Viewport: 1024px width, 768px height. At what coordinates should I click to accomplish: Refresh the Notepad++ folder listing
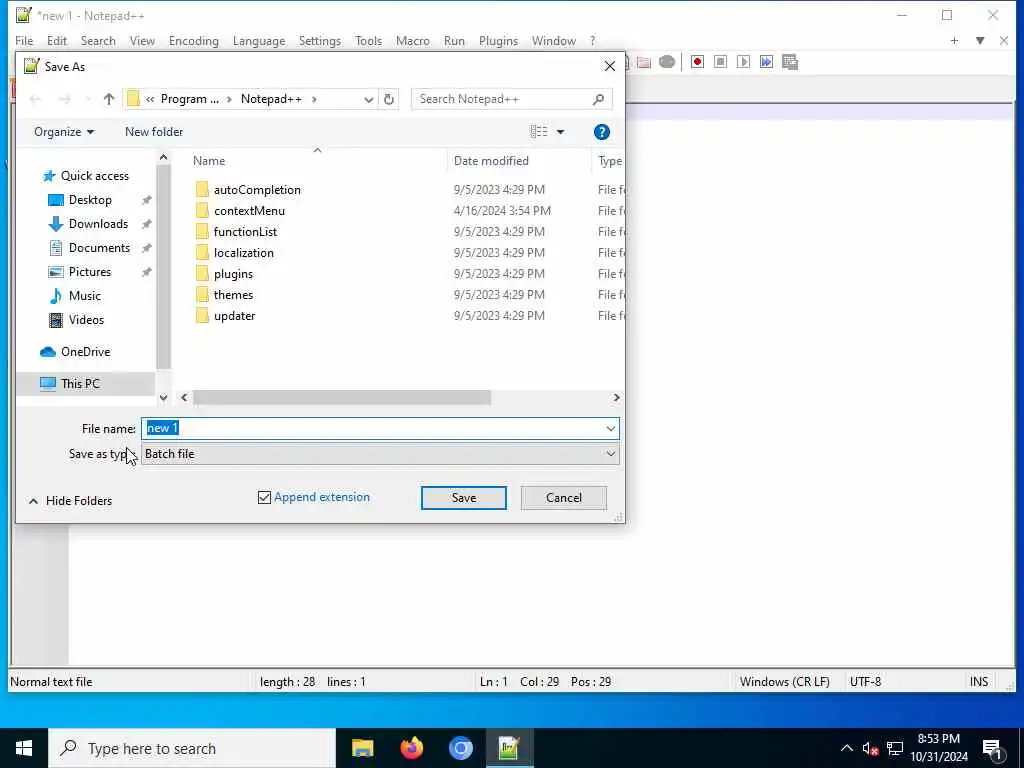(389, 99)
